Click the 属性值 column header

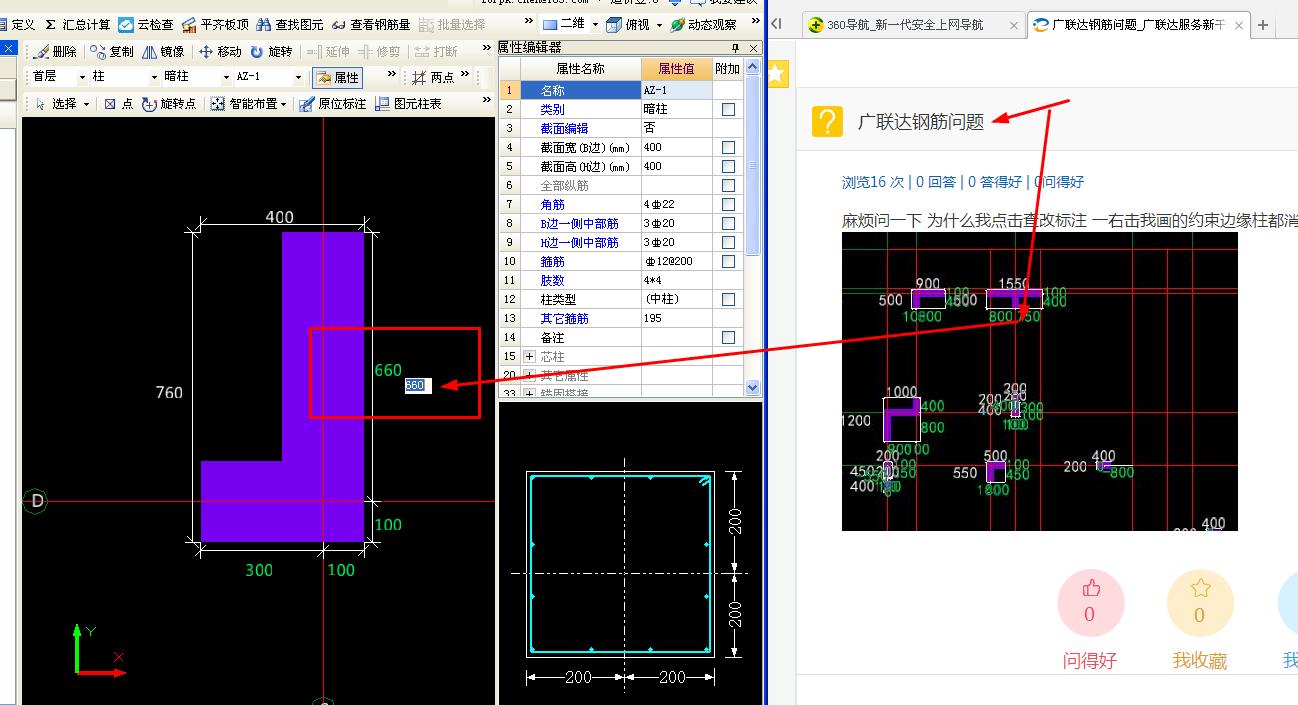pos(676,69)
